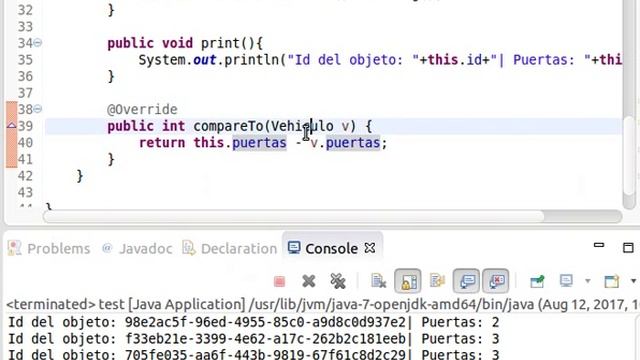Open the Open Console dropdown arrow
The height and width of the screenshot is (360, 640).
click(x=633, y=281)
